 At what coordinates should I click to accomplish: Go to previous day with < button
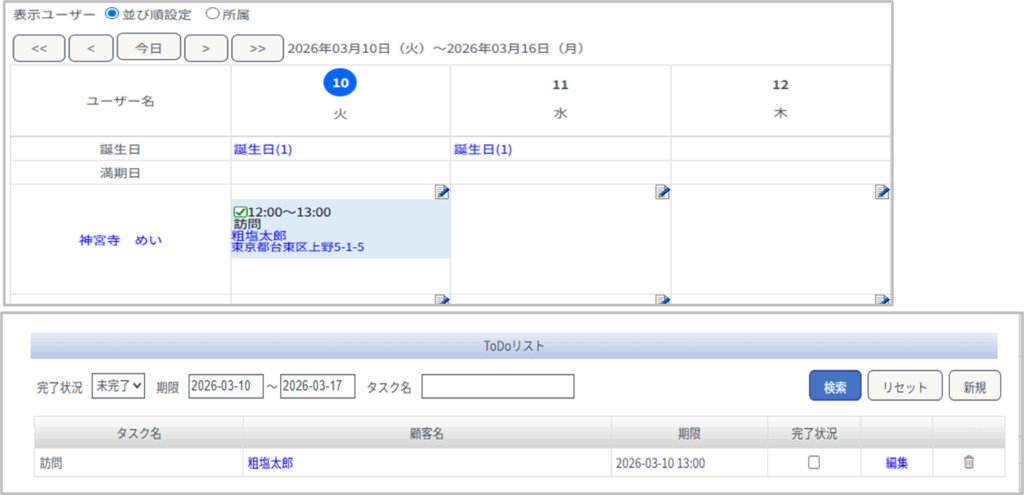pos(91,47)
